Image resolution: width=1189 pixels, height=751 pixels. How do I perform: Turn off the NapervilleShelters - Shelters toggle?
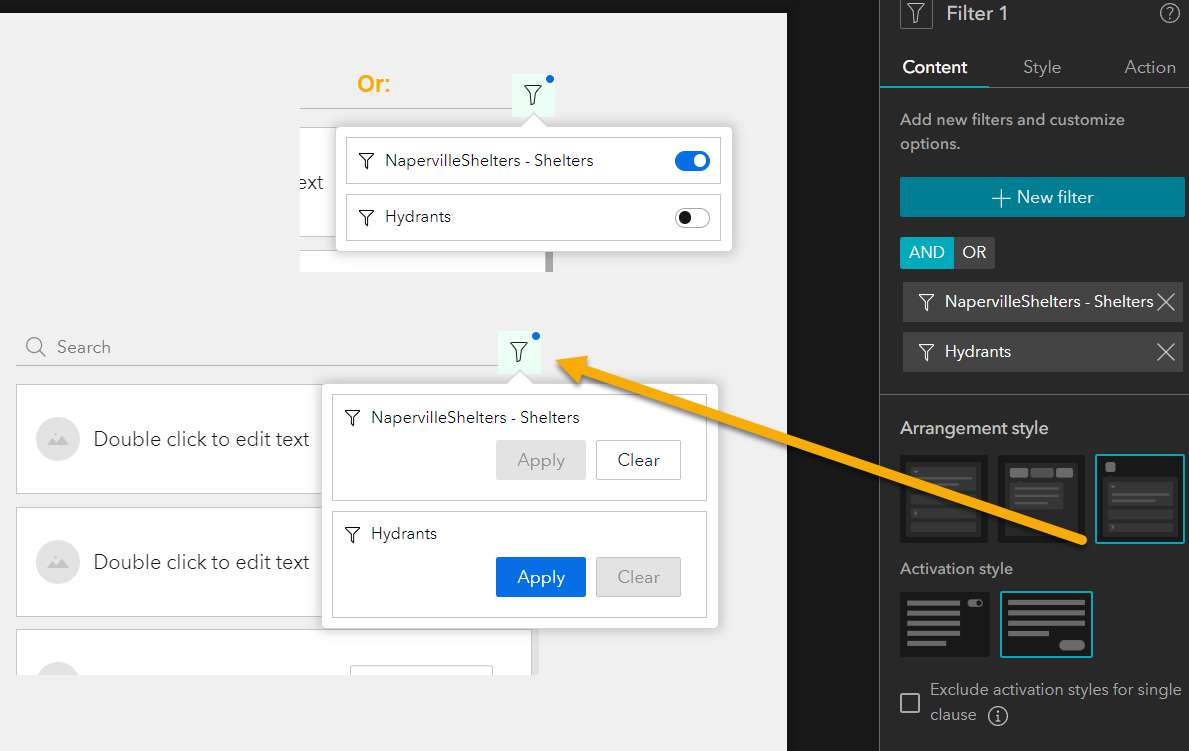click(692, 161)
